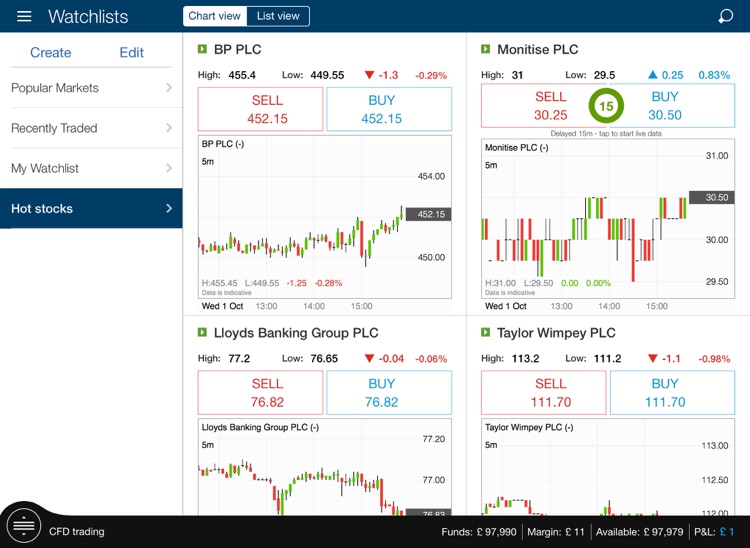This screenshot has width=750, height=548.
Task: Tap the Funds £ 97,990 status entry
Action: click(x=479, y=532)
